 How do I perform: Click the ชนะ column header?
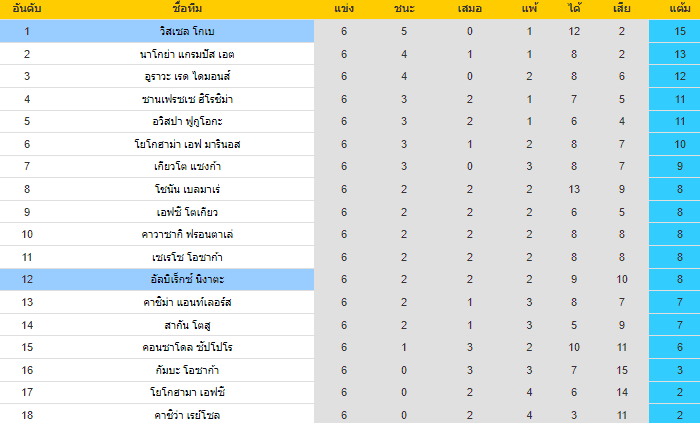(403, 9)
